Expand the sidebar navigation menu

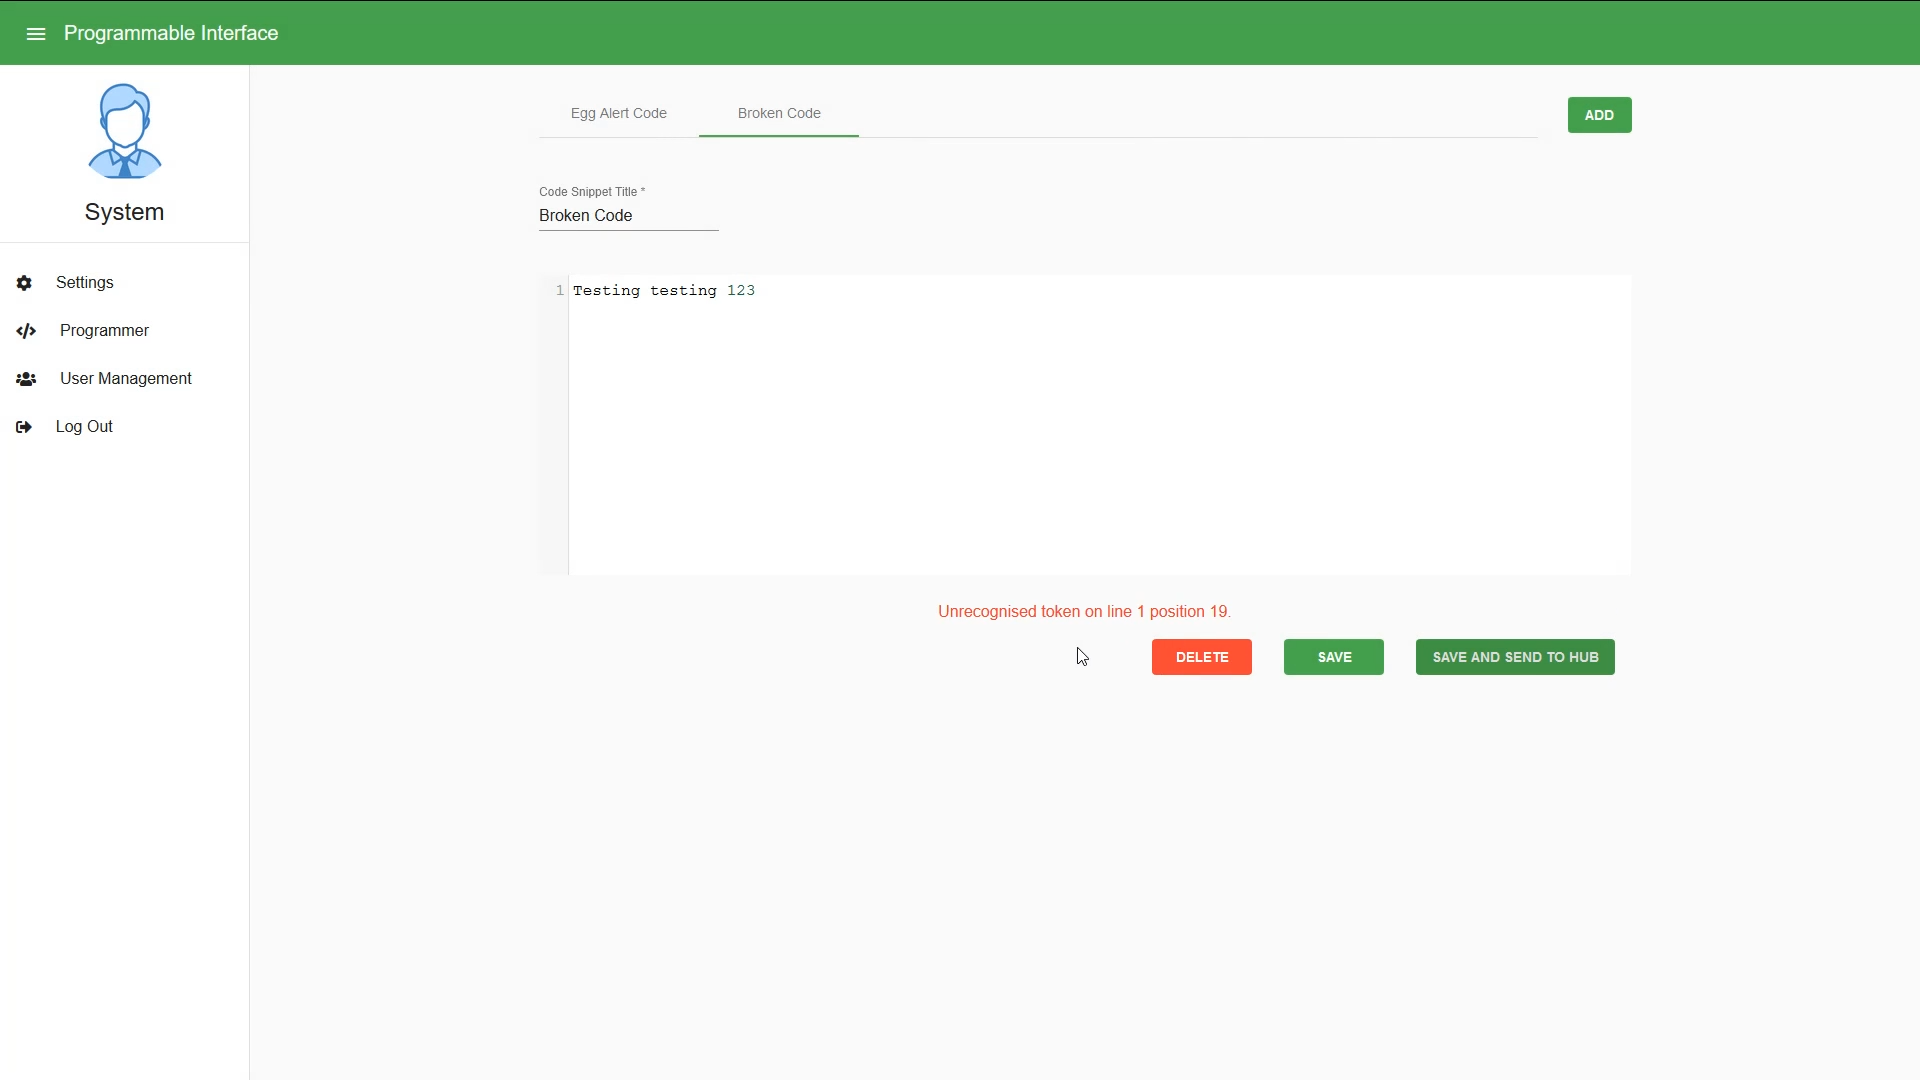[36, 33]
